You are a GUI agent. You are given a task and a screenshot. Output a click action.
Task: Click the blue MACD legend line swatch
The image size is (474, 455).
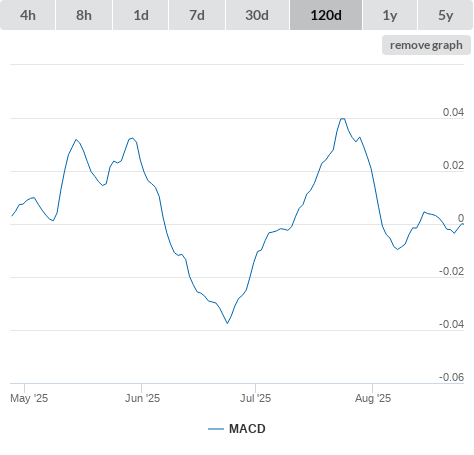tap(216, 429)
